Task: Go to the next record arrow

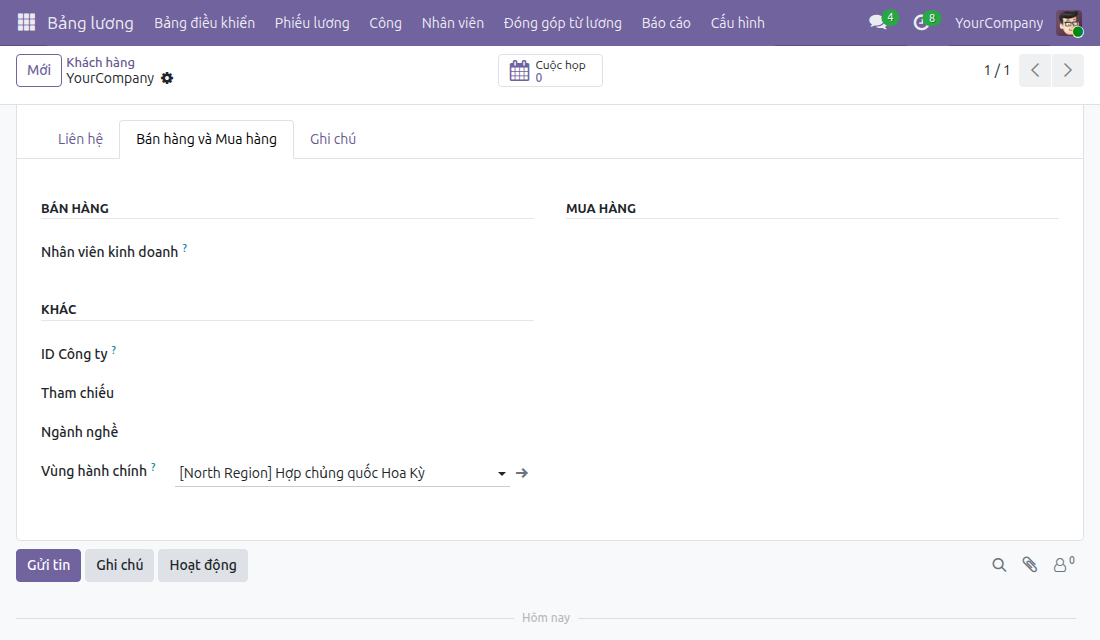Action: point(1068,70)
